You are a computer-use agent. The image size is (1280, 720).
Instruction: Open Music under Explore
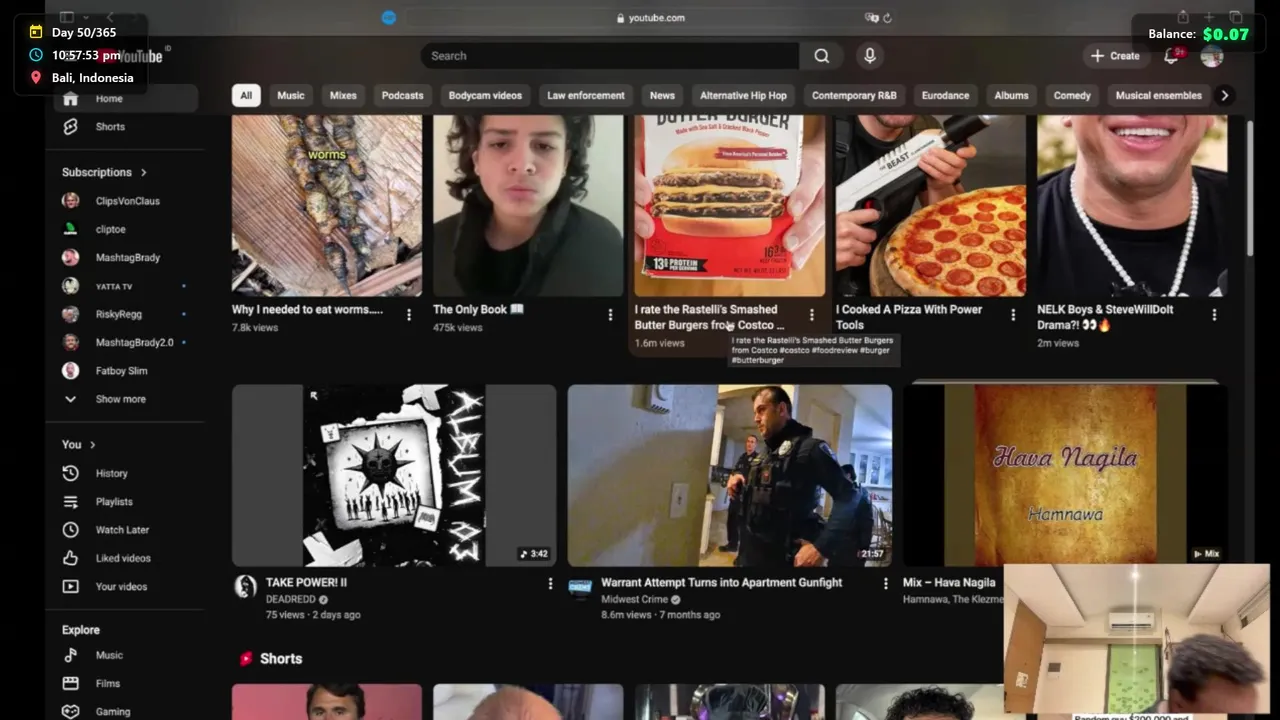pos(125,655)
